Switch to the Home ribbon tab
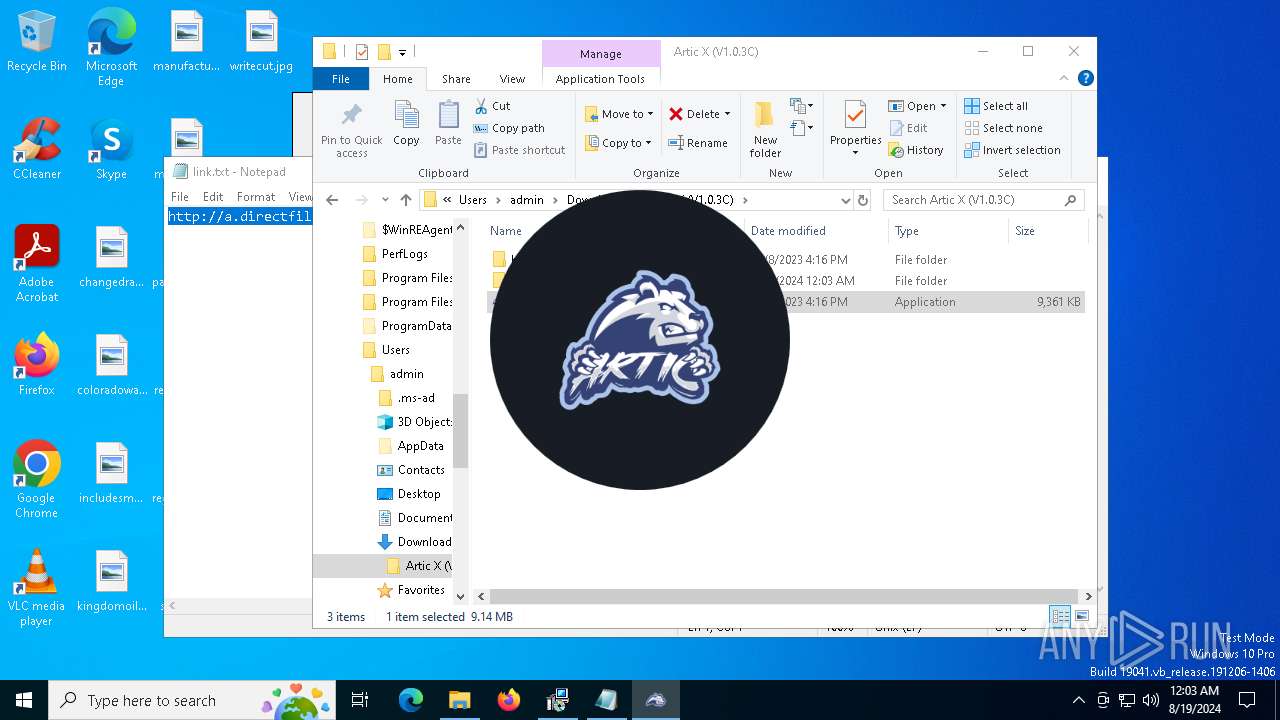Screen dimensions: 1280x720 [397, 79]
